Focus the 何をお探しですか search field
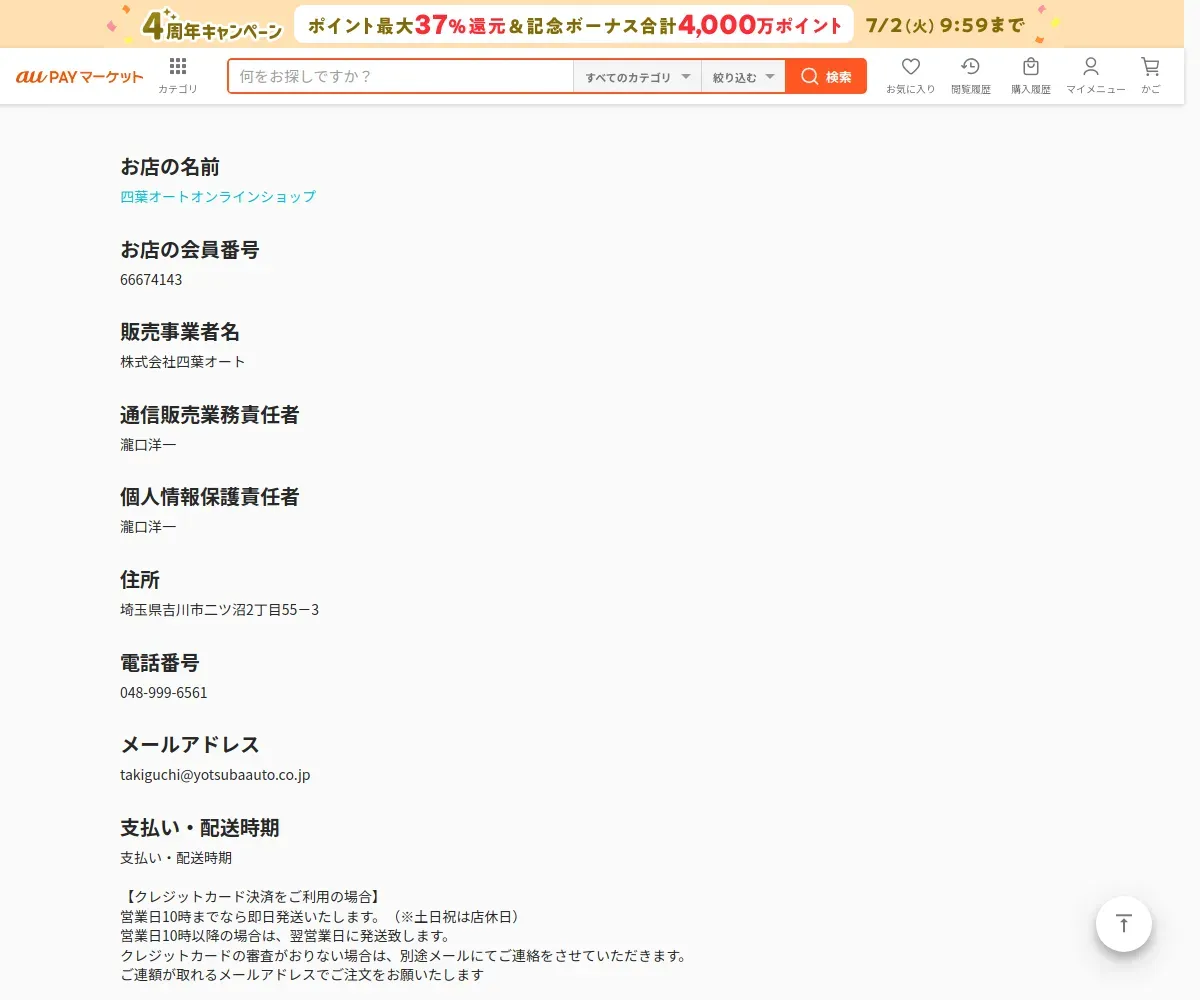This screenshot has width=1200, height=1000. coord(401,77)
